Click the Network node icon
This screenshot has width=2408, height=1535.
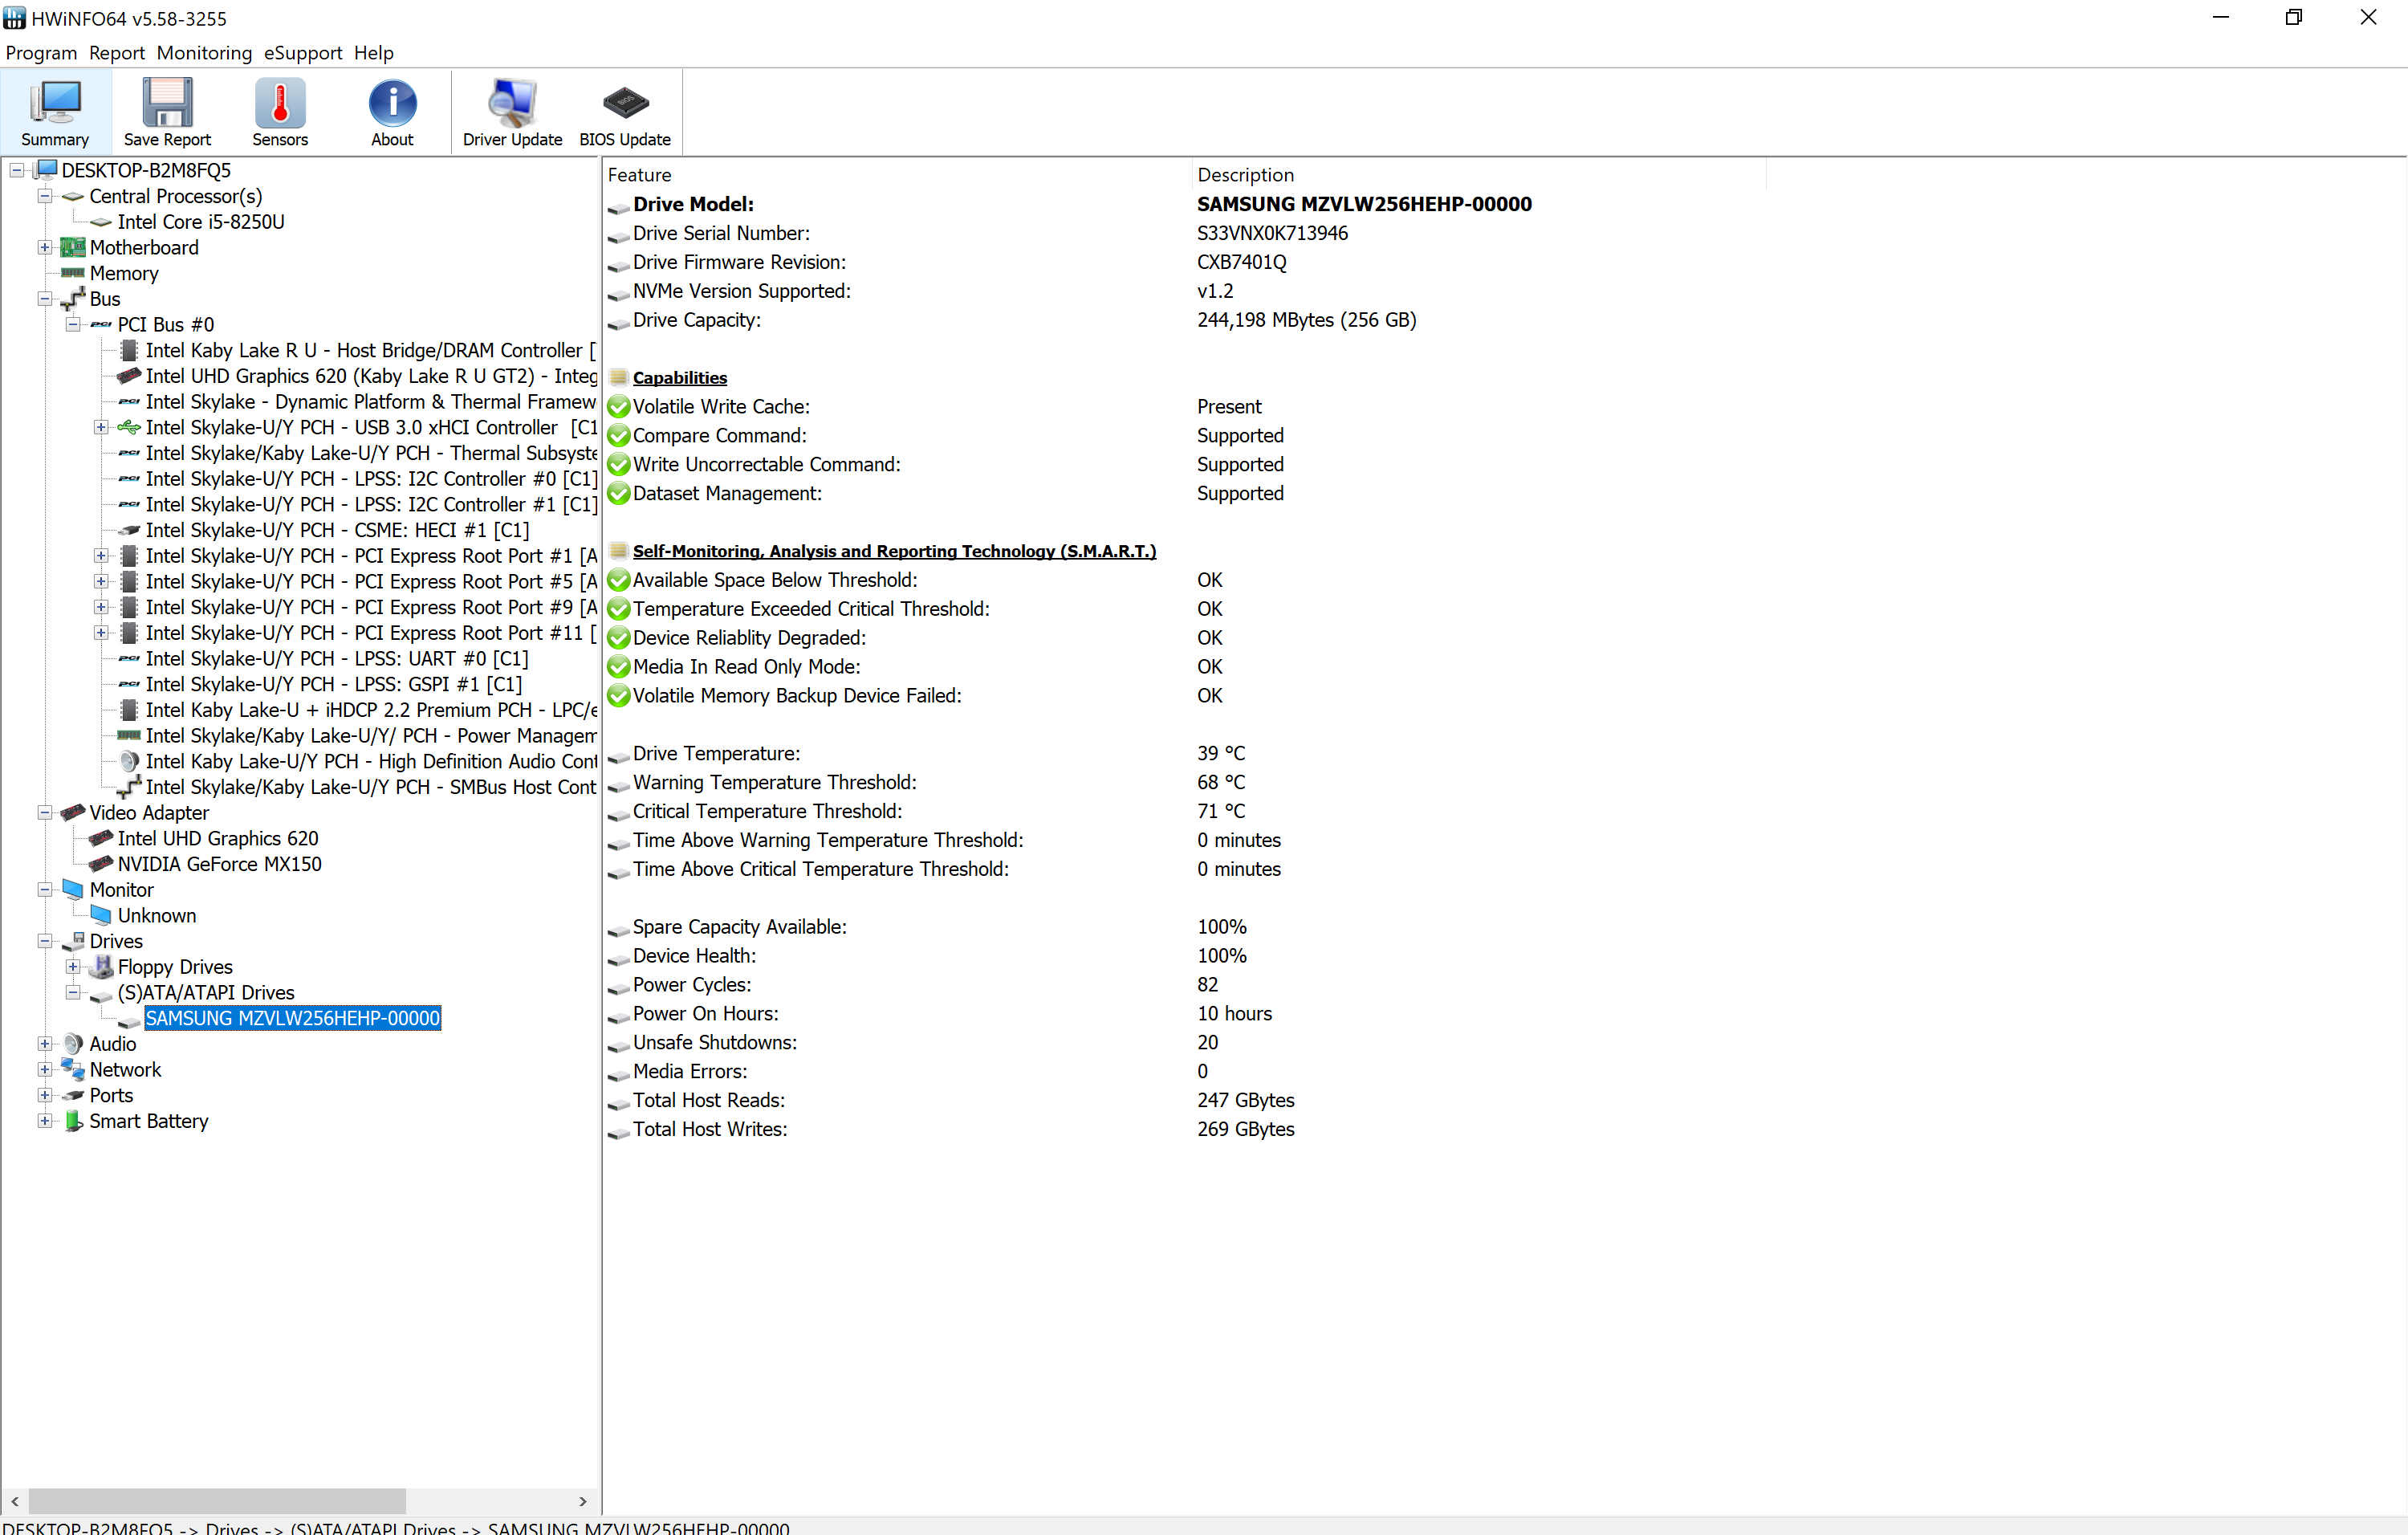[x=72, y=1069]
